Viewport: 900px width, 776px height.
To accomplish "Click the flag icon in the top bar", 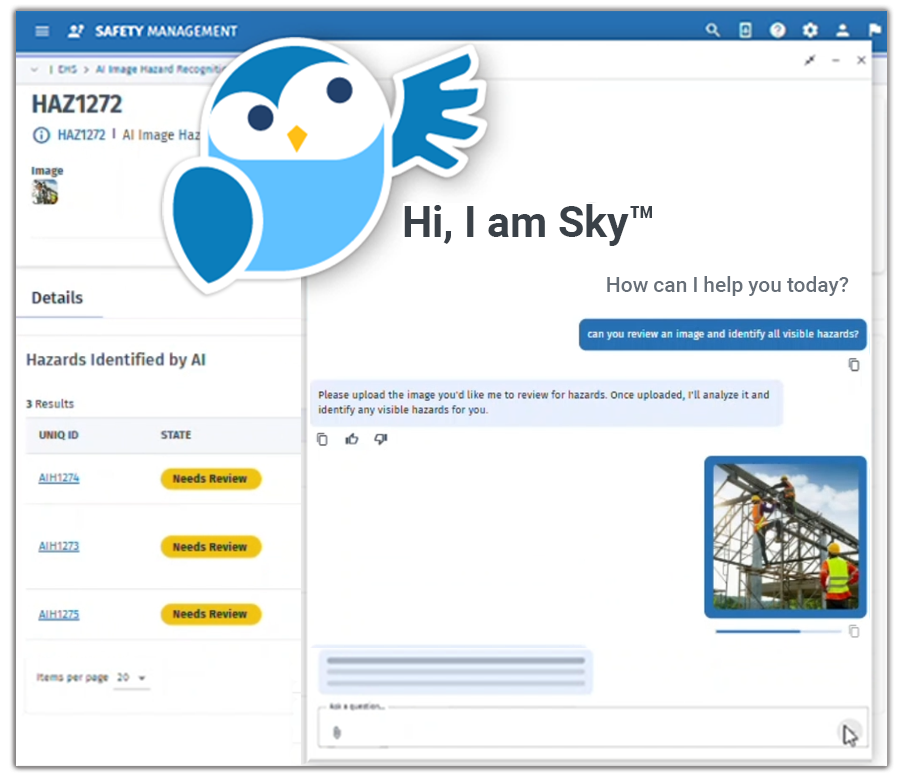I will coord(874,31).
